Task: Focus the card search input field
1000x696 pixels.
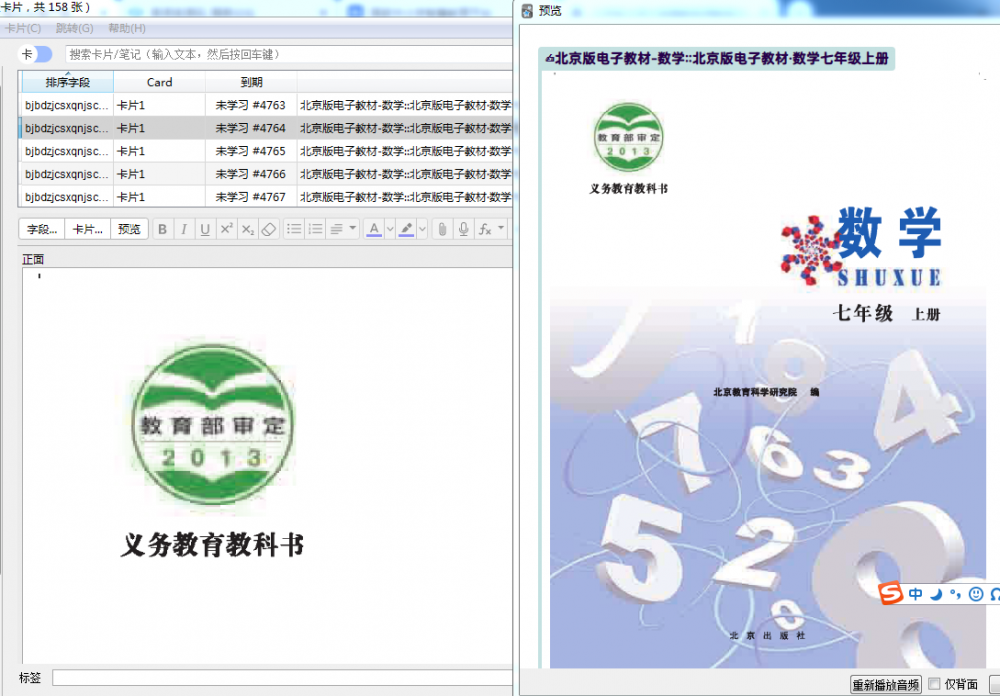Action: 289,54
